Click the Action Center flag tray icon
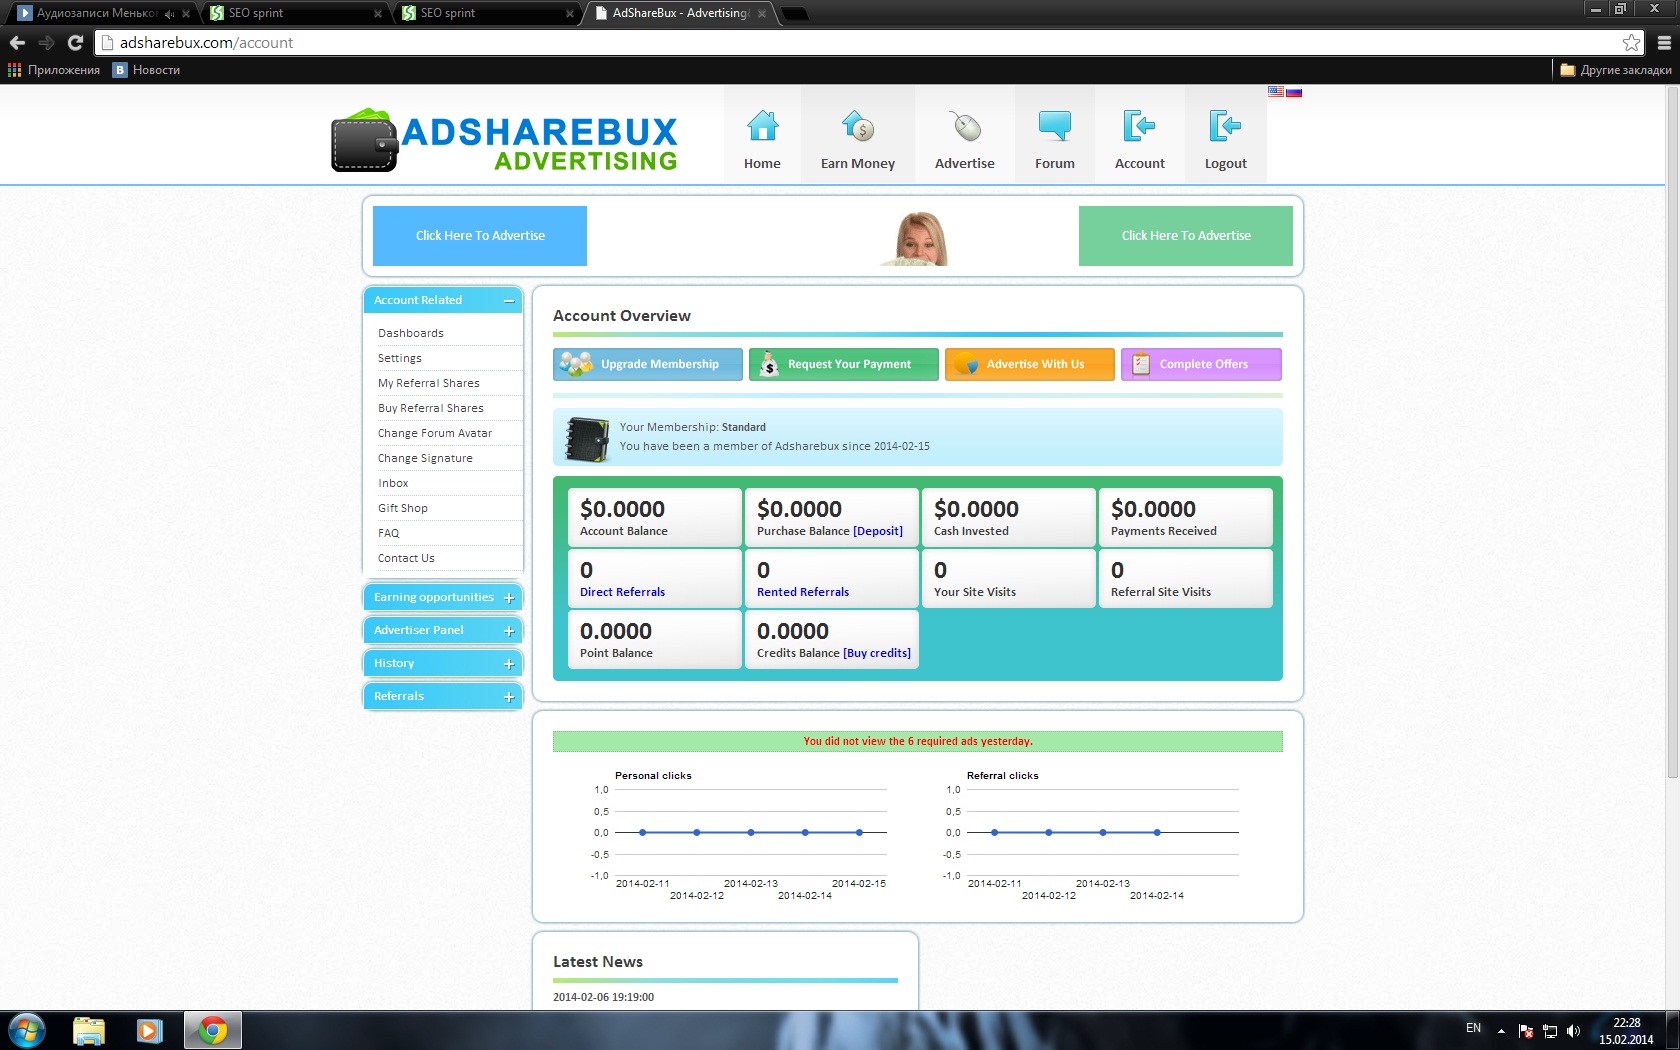This screenshot has width=1680, height=1050. coord(1526,1031)
